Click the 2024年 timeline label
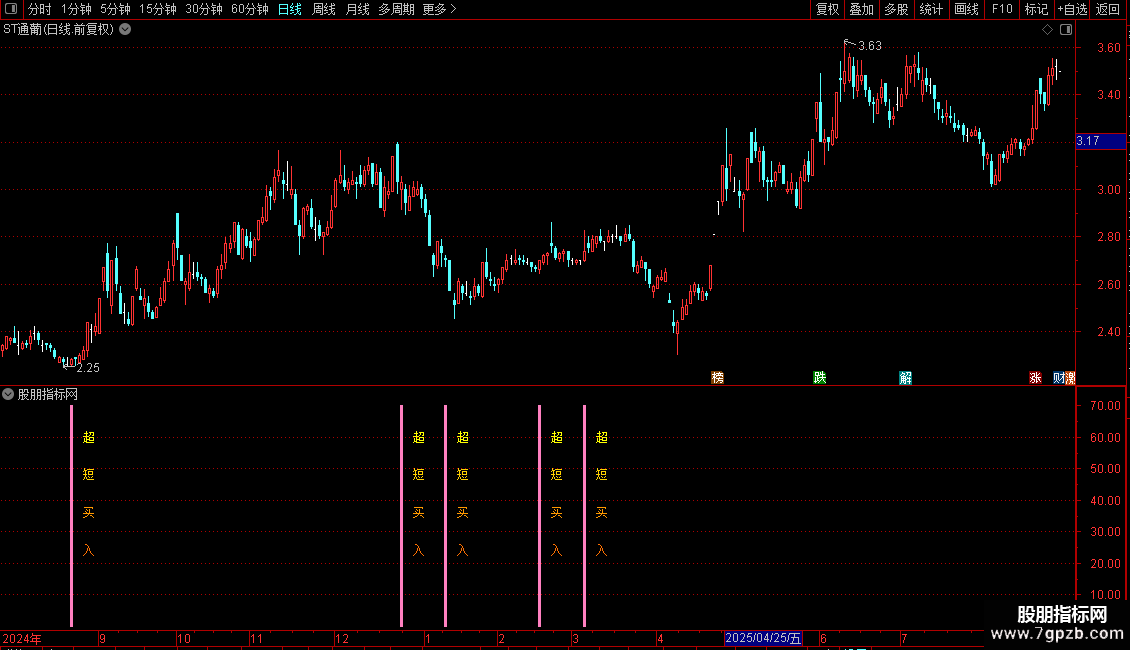Image resolution: width=1130 pixels, height=650 pixels. point(22,638)
